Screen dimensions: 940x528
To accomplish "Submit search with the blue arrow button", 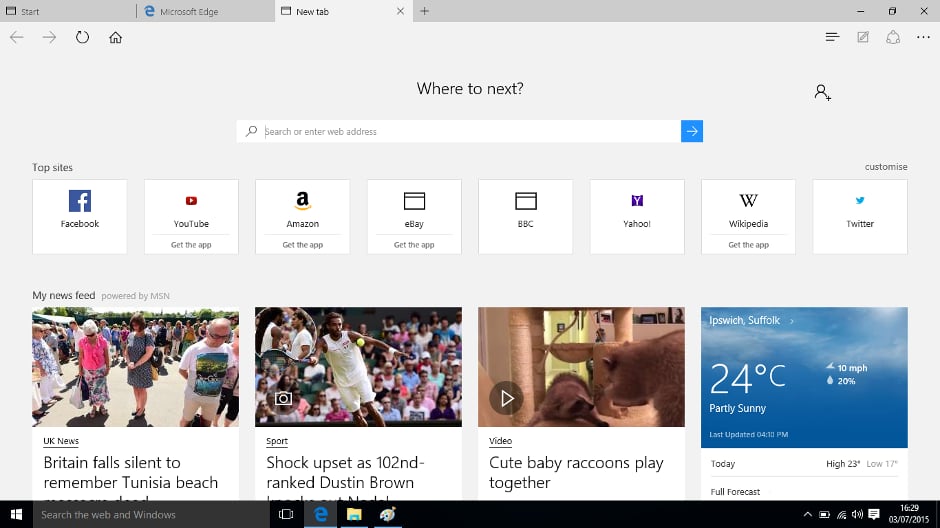I will coord(692,131).
